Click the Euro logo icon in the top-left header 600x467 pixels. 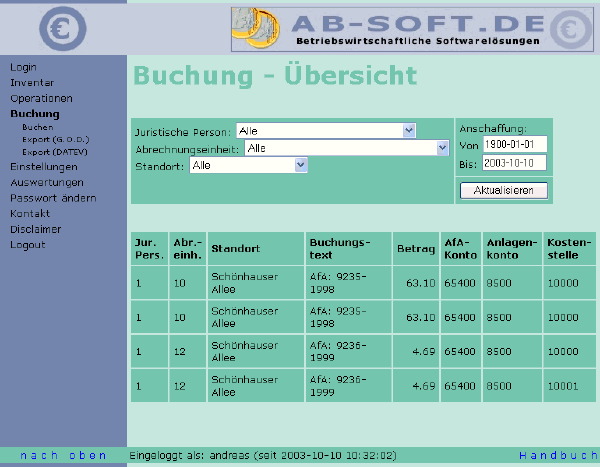point(63,29)
